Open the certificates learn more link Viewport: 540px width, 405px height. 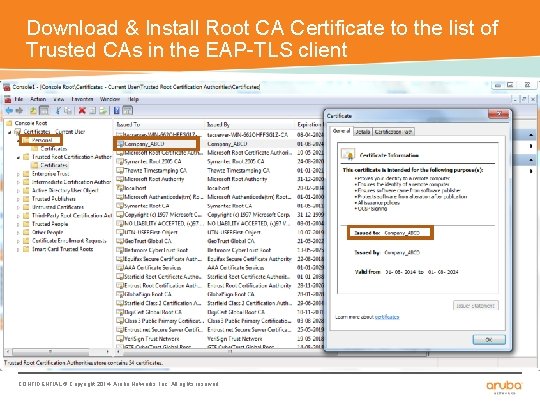[387, 317]
